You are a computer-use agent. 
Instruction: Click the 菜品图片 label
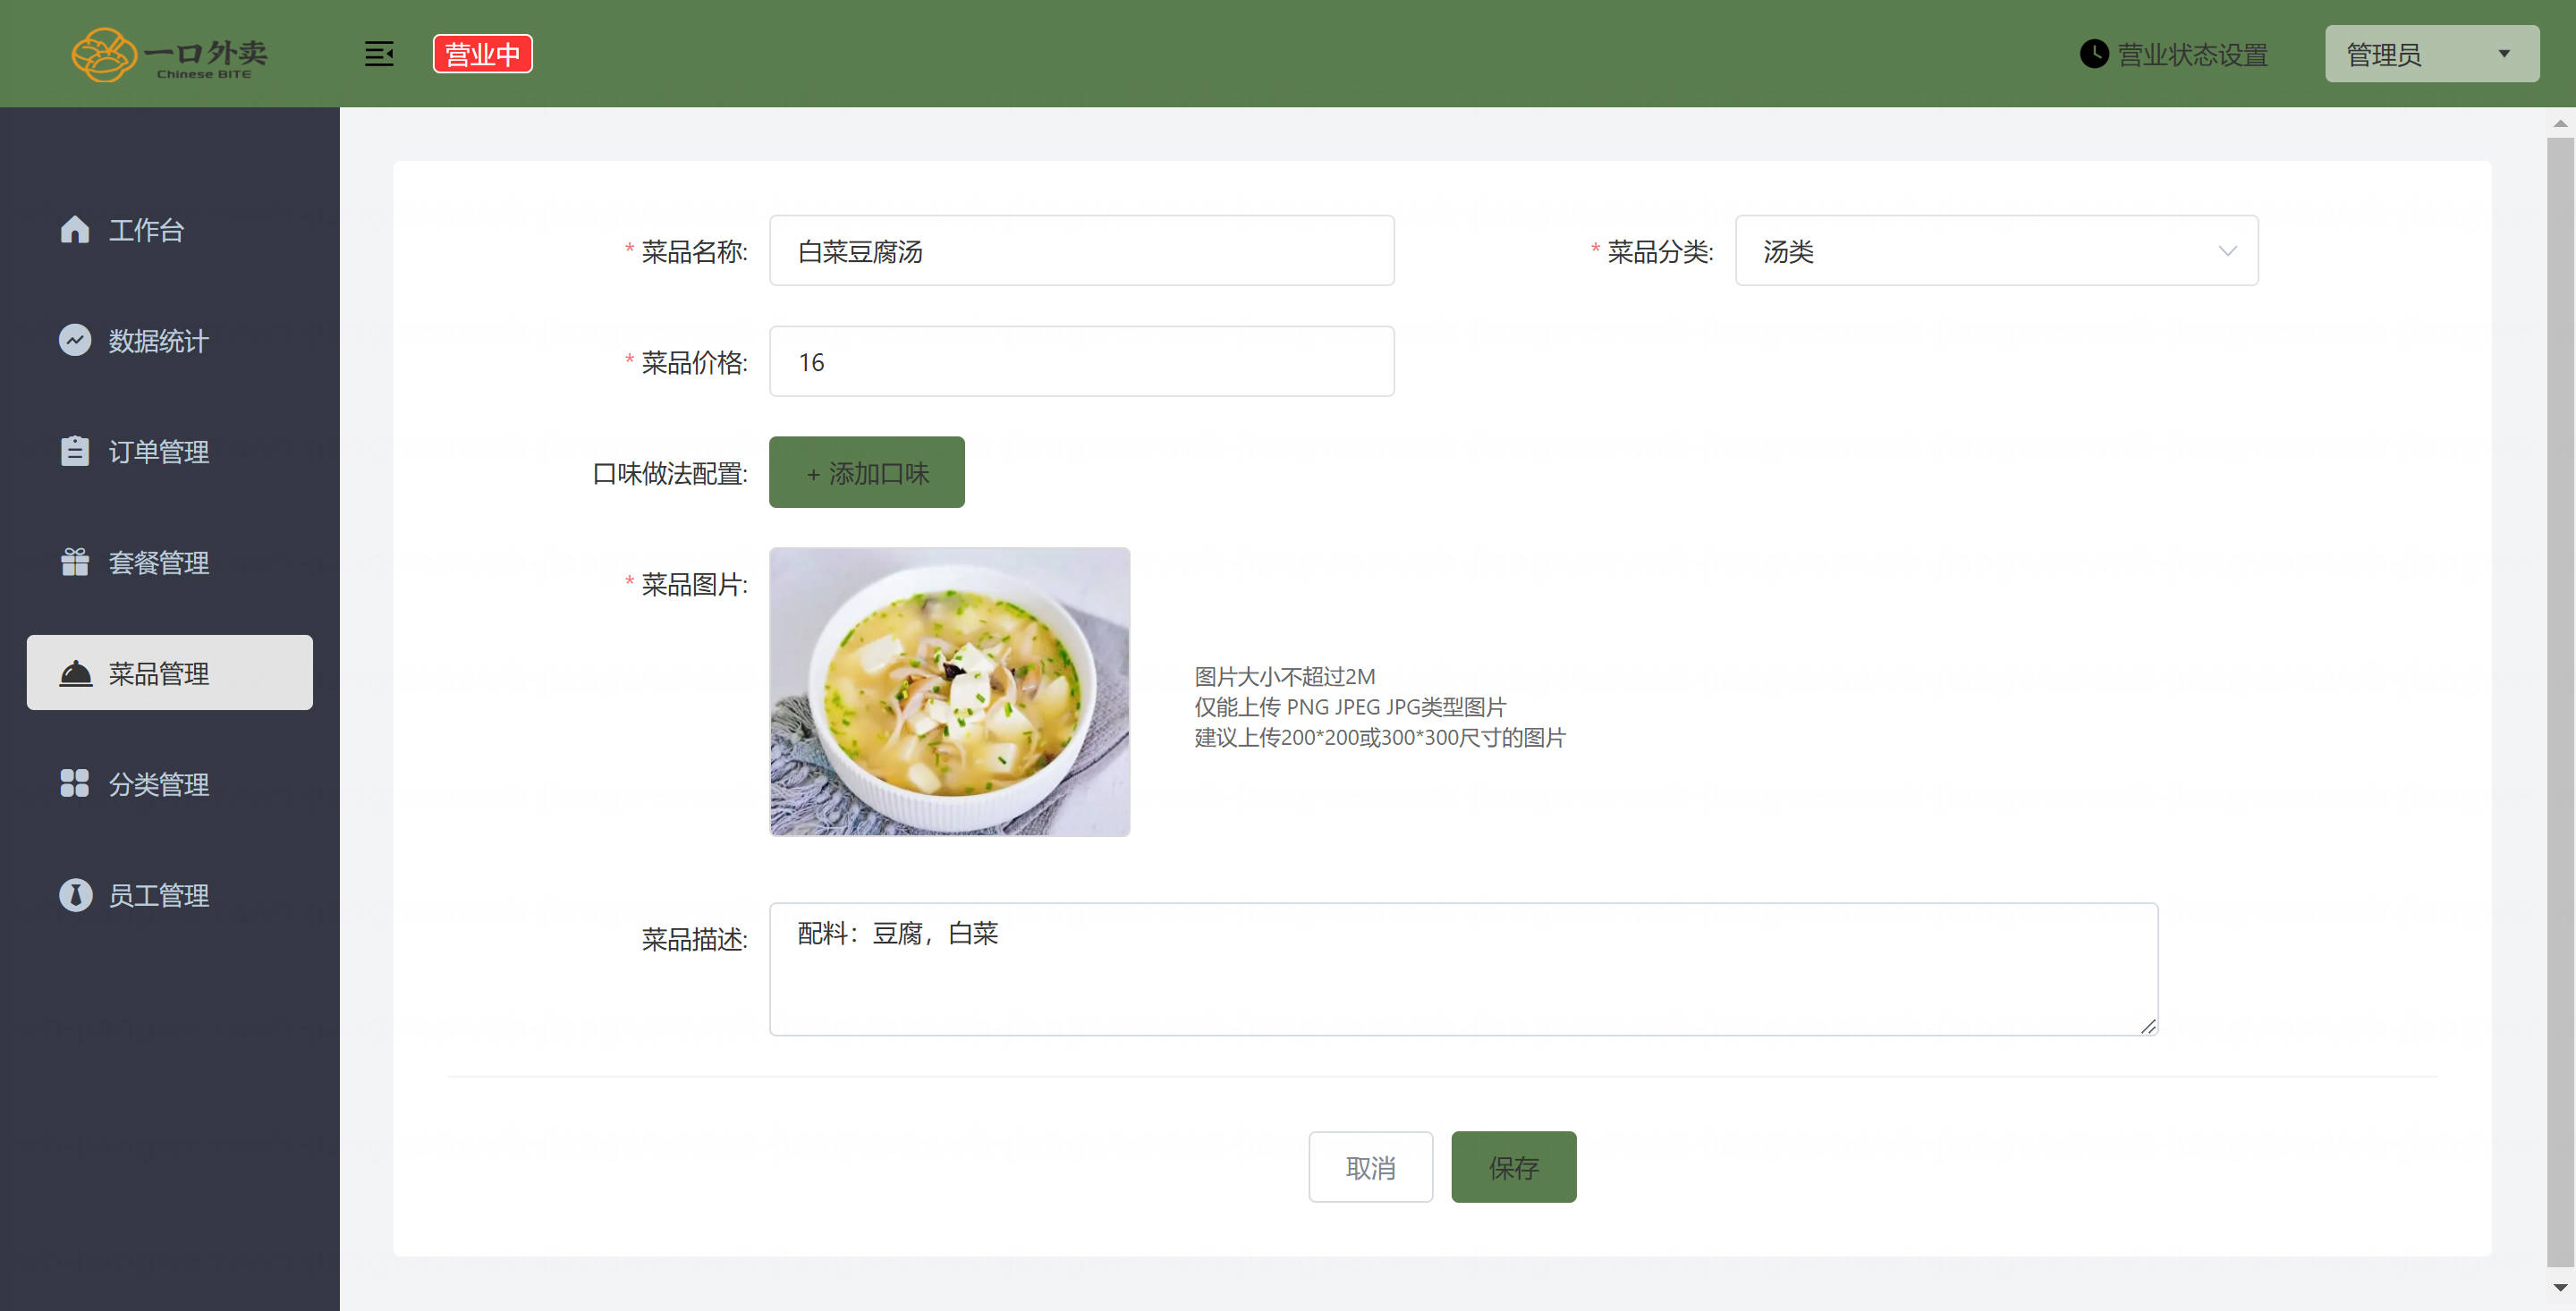coord(694,585)
